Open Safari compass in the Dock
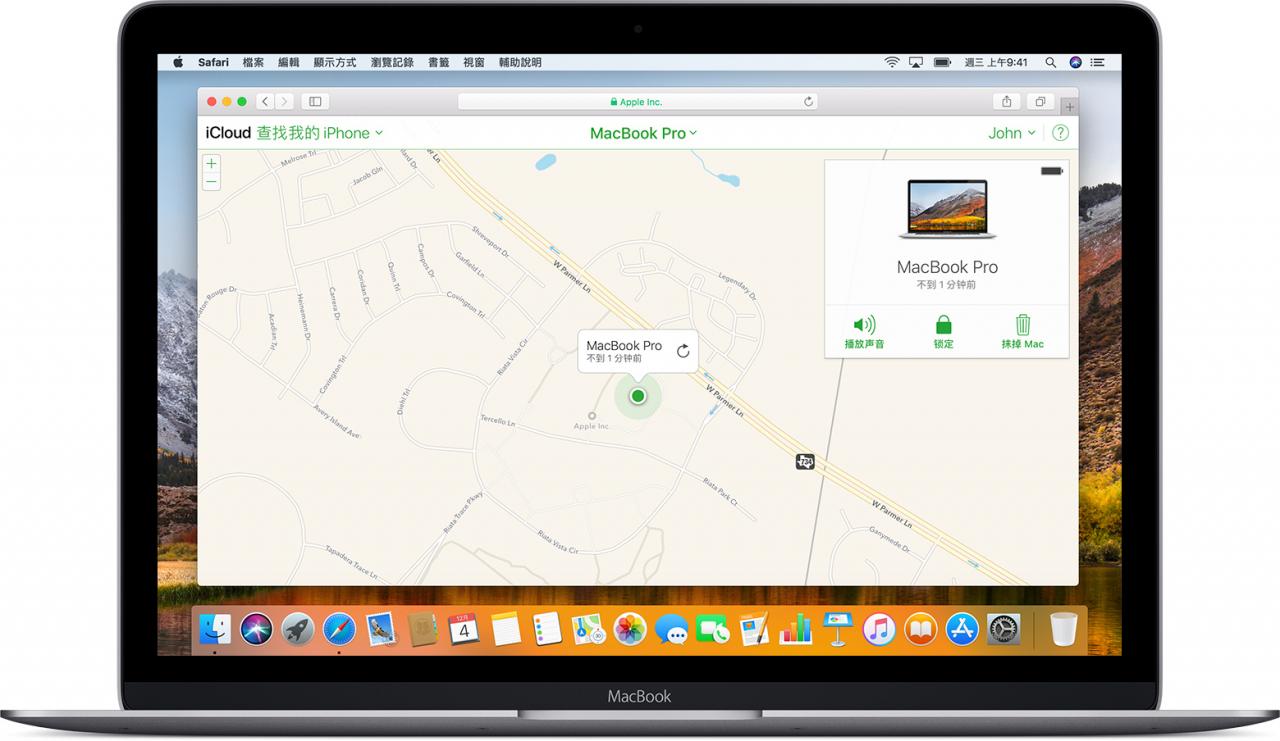 [339, 629]
